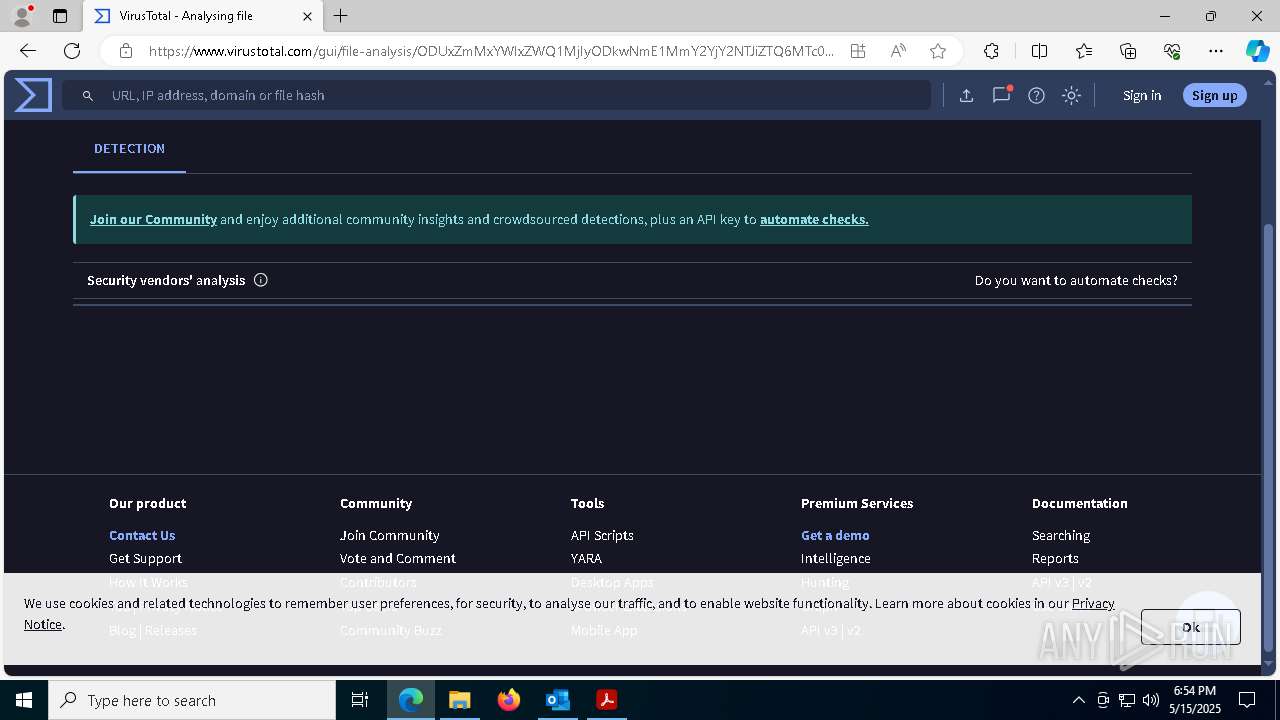Image resolution: width=1280 pixels, height=720 pixels.
Task: Open Contact Us in the footer
Action: [x=142, y=535]
